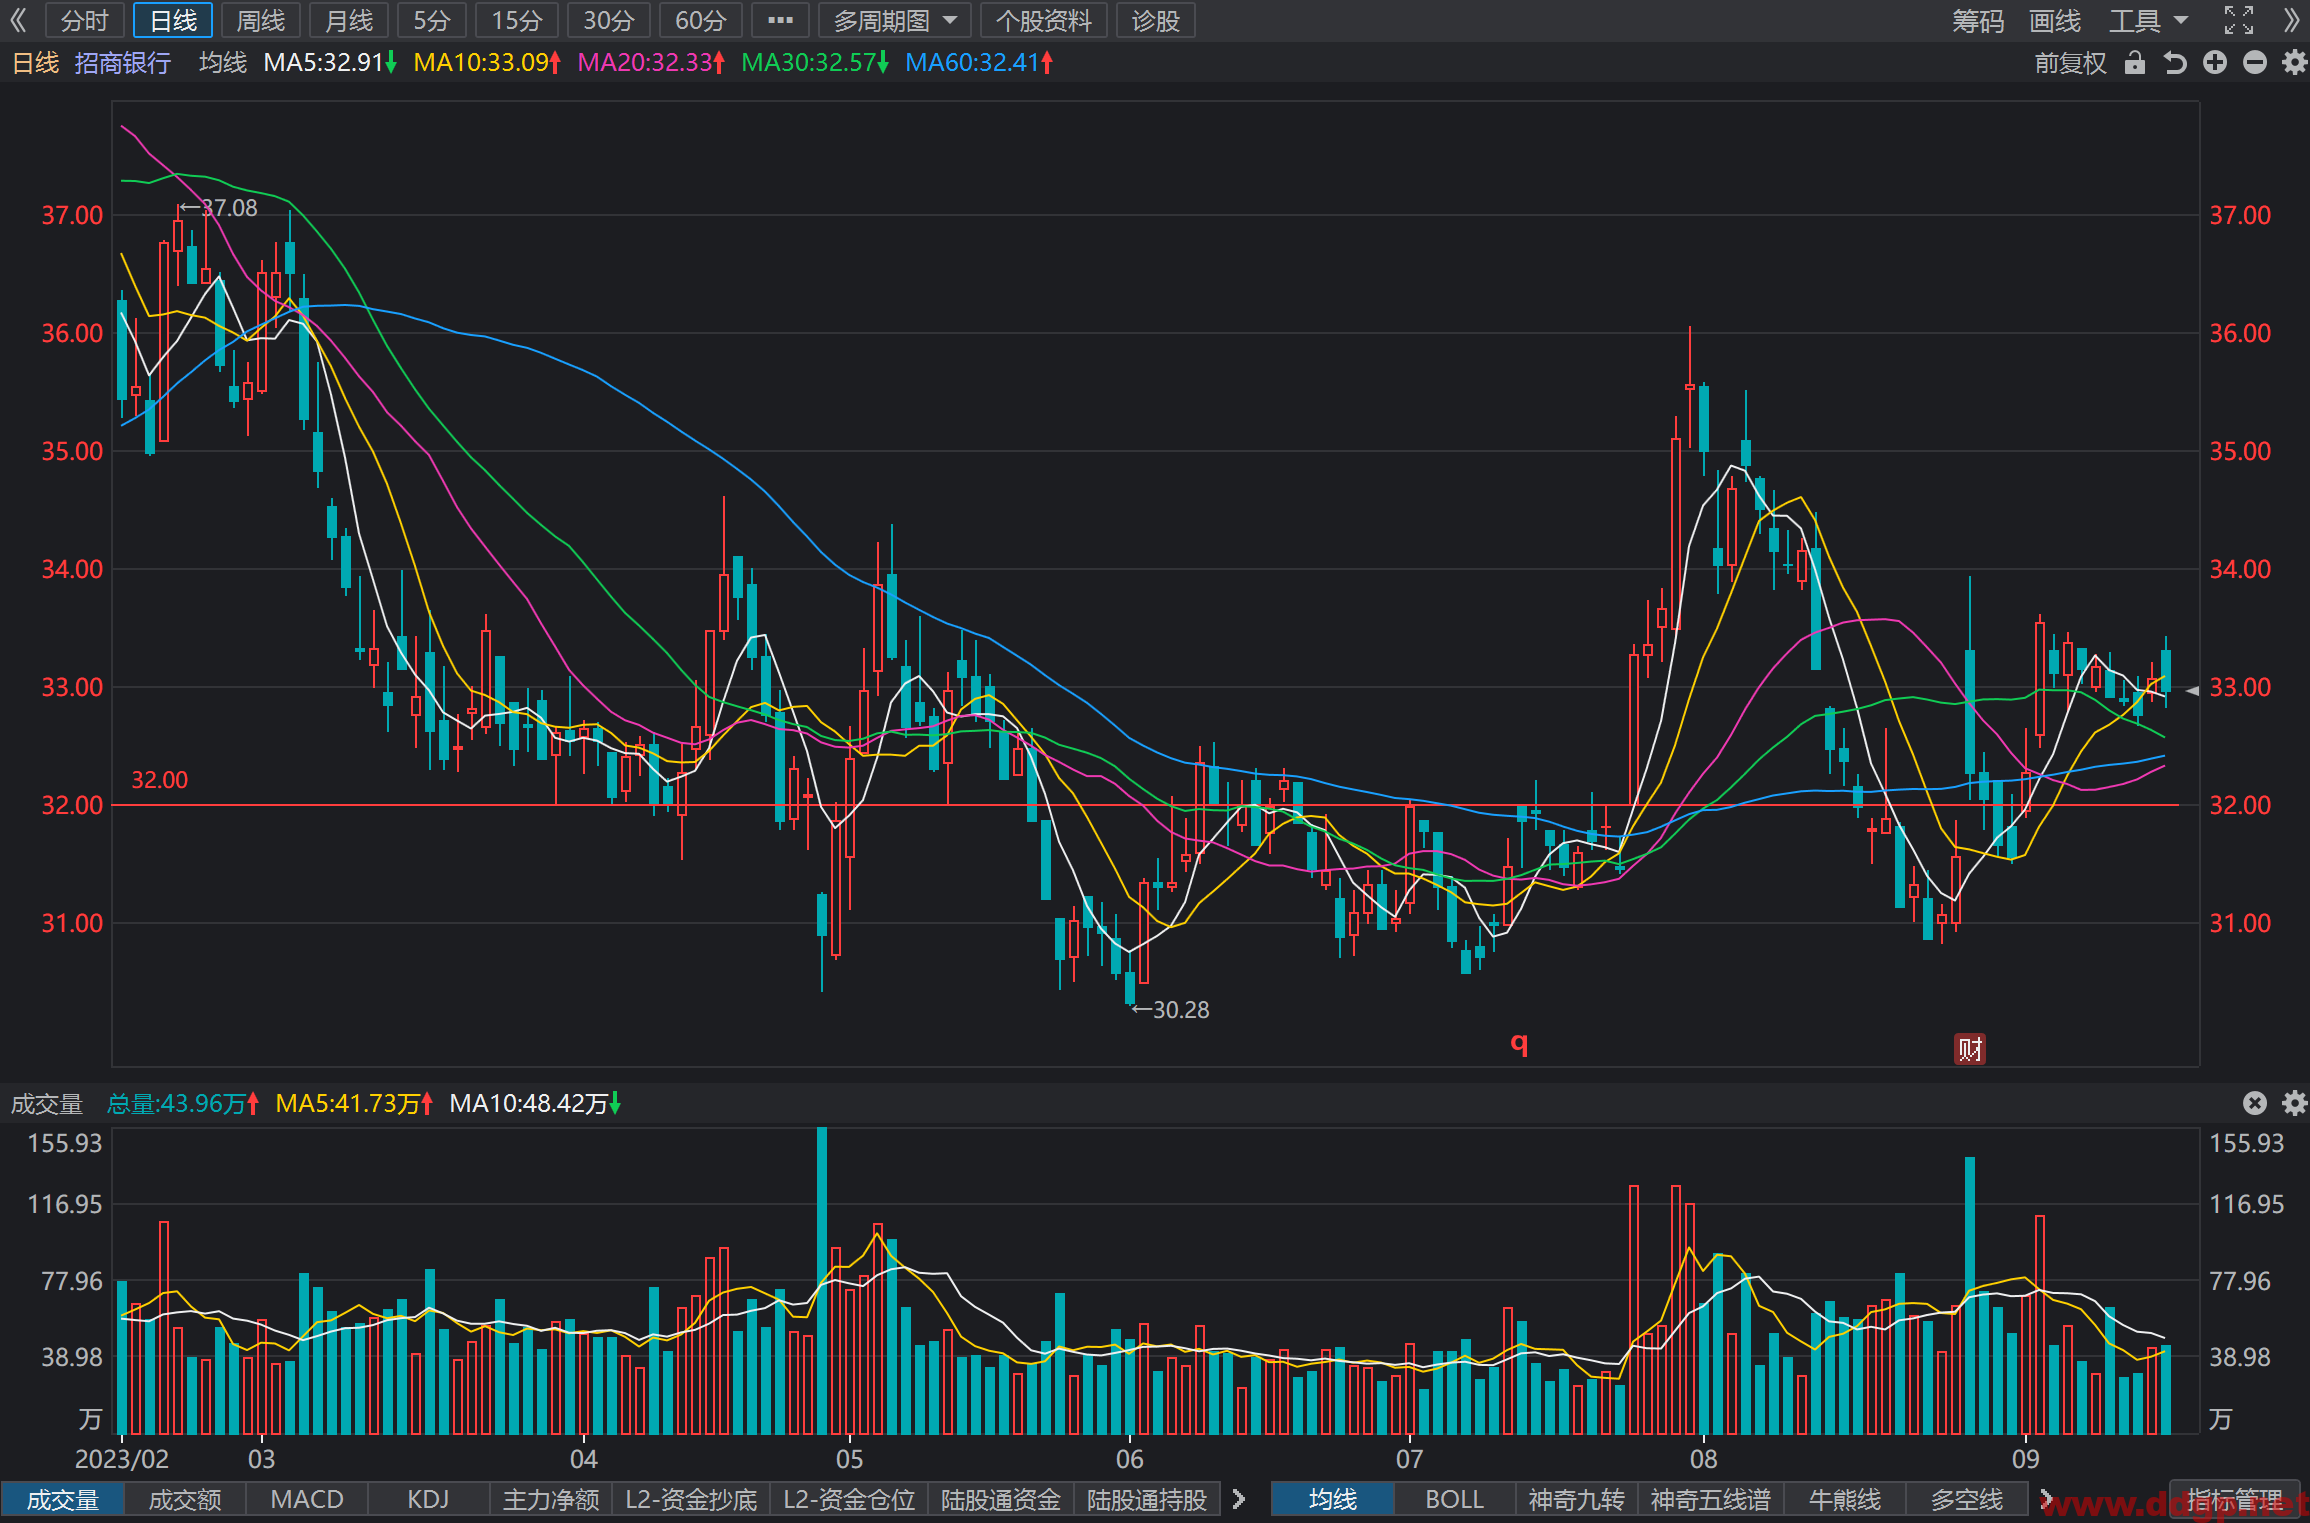The height and width of the screenshot is (1523, 2310).
Task: Select the 成交额 indicator tab
Action: 185,1499
